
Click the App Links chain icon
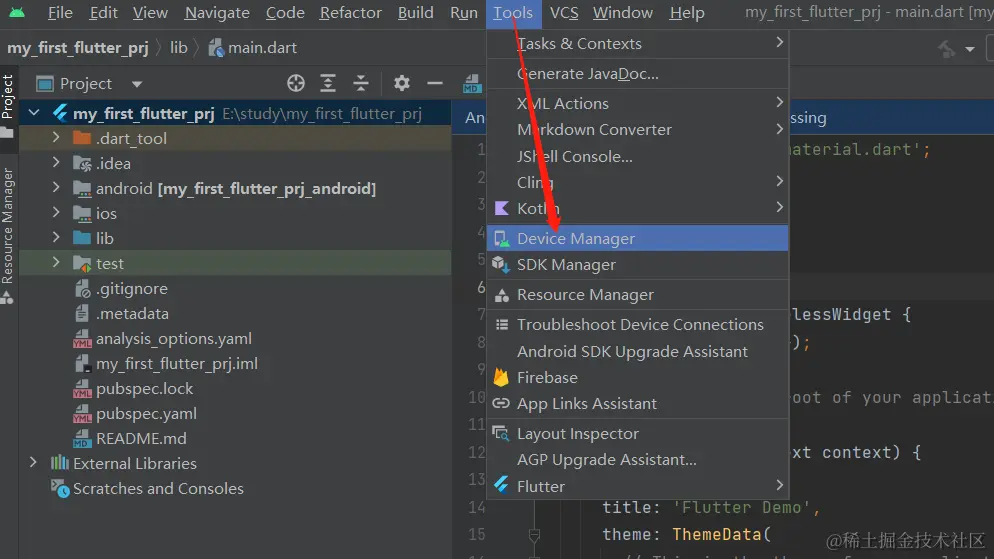point(501,403)
